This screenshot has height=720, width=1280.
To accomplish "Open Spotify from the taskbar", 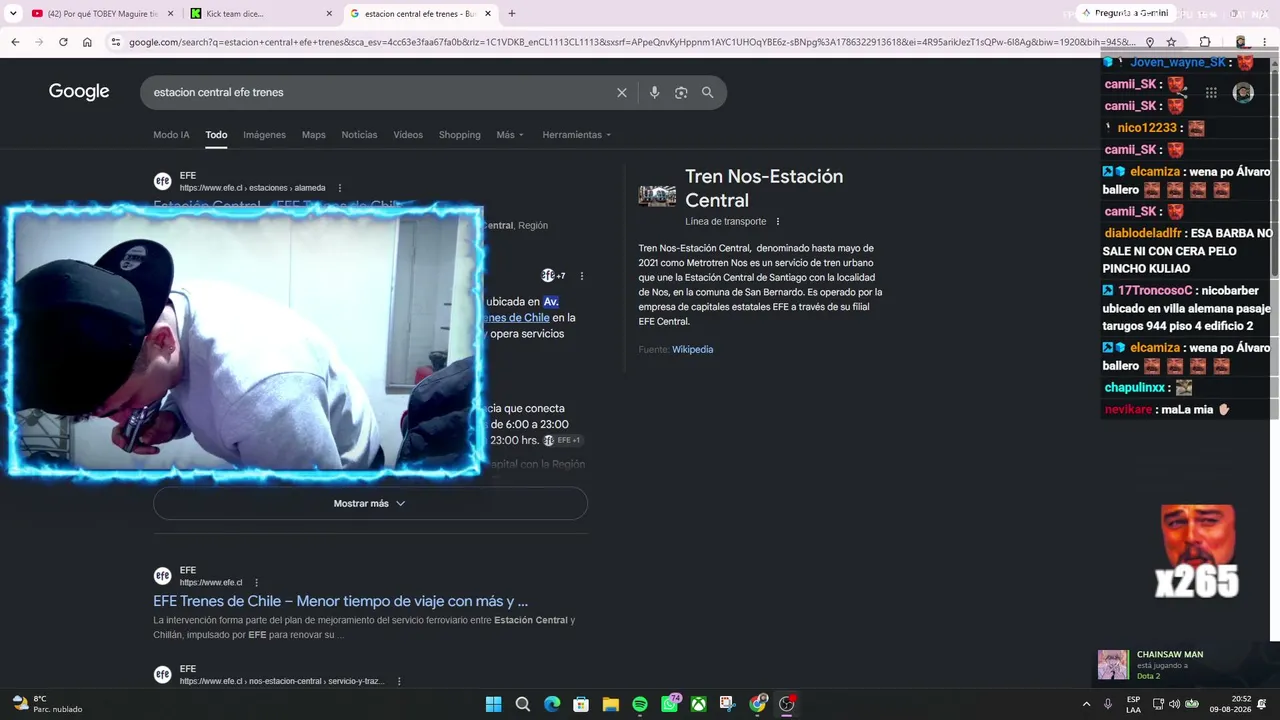I will [x=640, y=704].
